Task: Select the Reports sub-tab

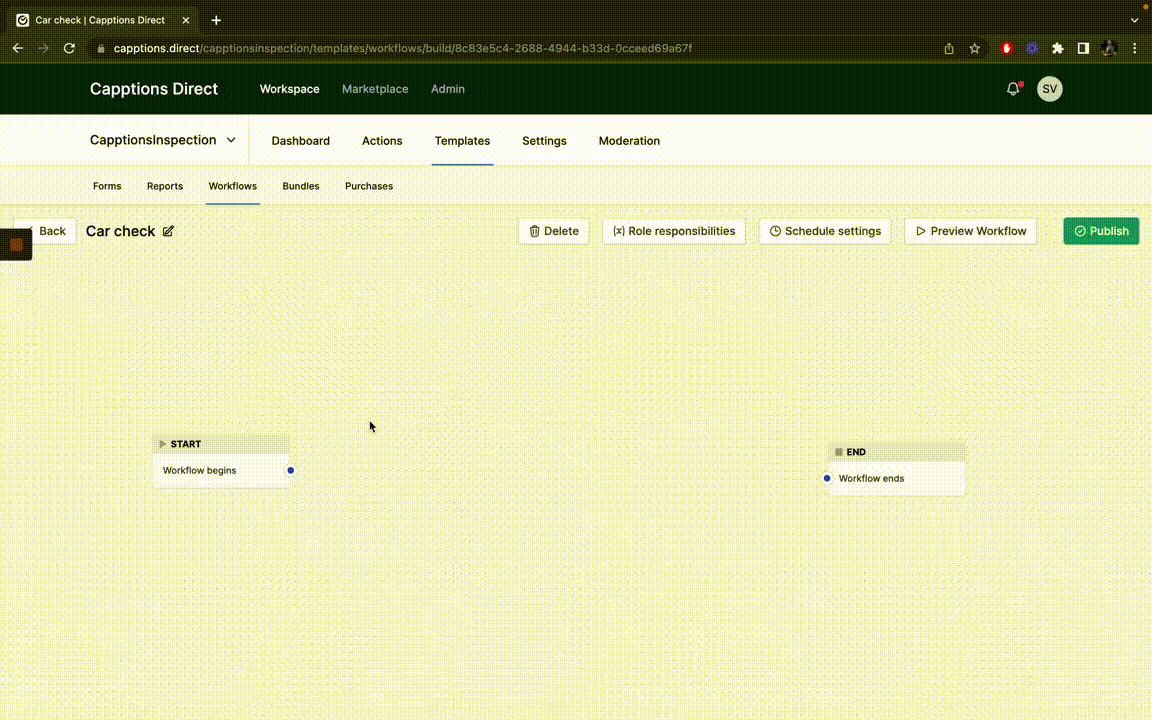Action: point(165,187)
